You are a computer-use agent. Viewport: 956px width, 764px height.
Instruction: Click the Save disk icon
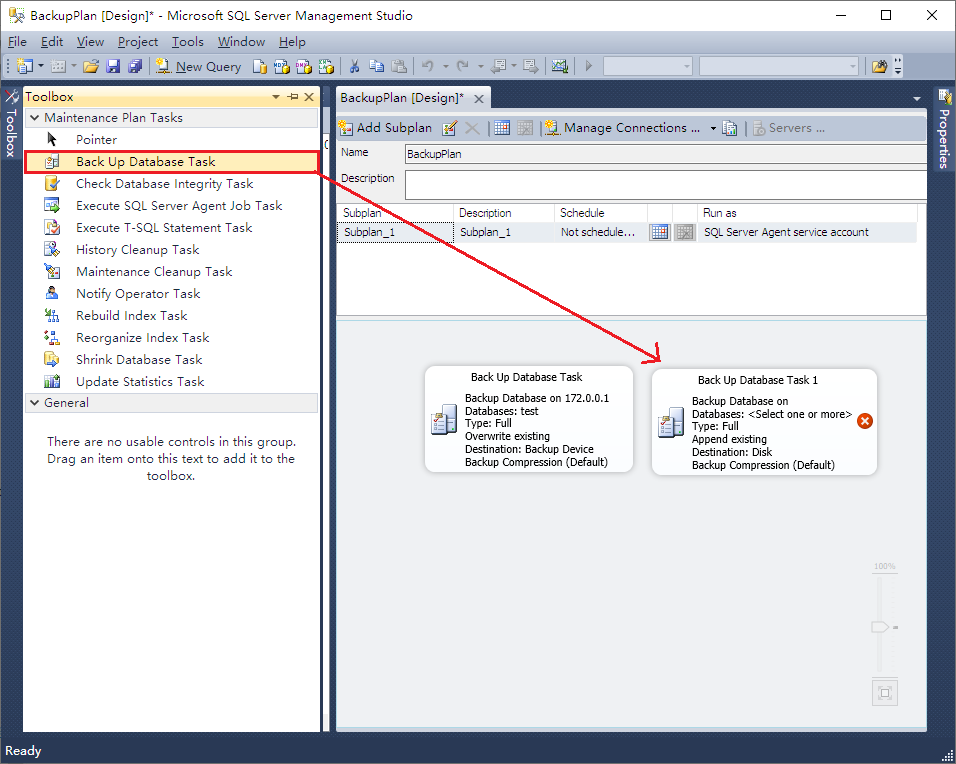(113, 66)
